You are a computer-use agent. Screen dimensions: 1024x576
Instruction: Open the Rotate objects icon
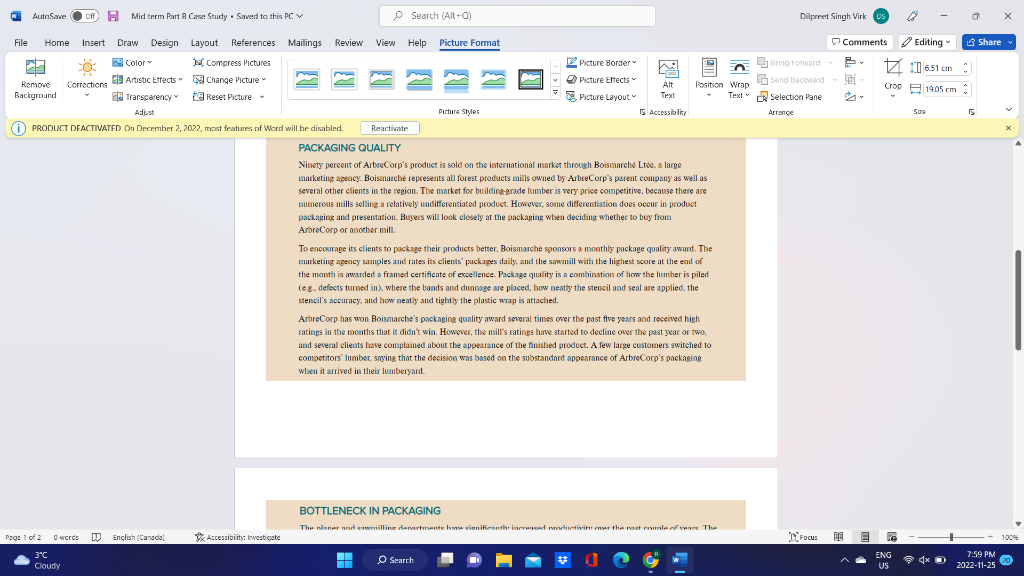coord(854,97)
